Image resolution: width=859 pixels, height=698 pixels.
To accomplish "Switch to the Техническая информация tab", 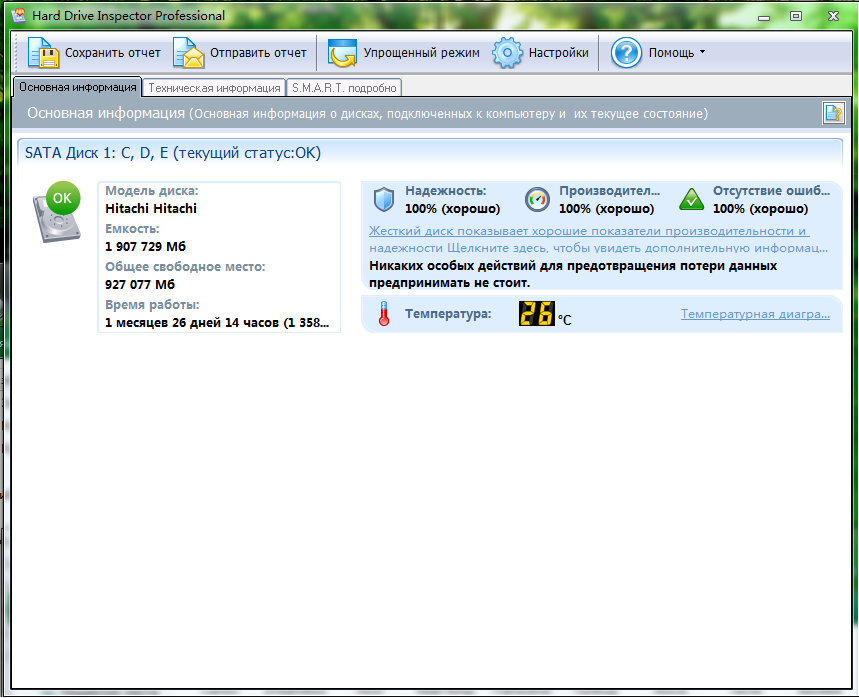I will (x=214, y=88).
